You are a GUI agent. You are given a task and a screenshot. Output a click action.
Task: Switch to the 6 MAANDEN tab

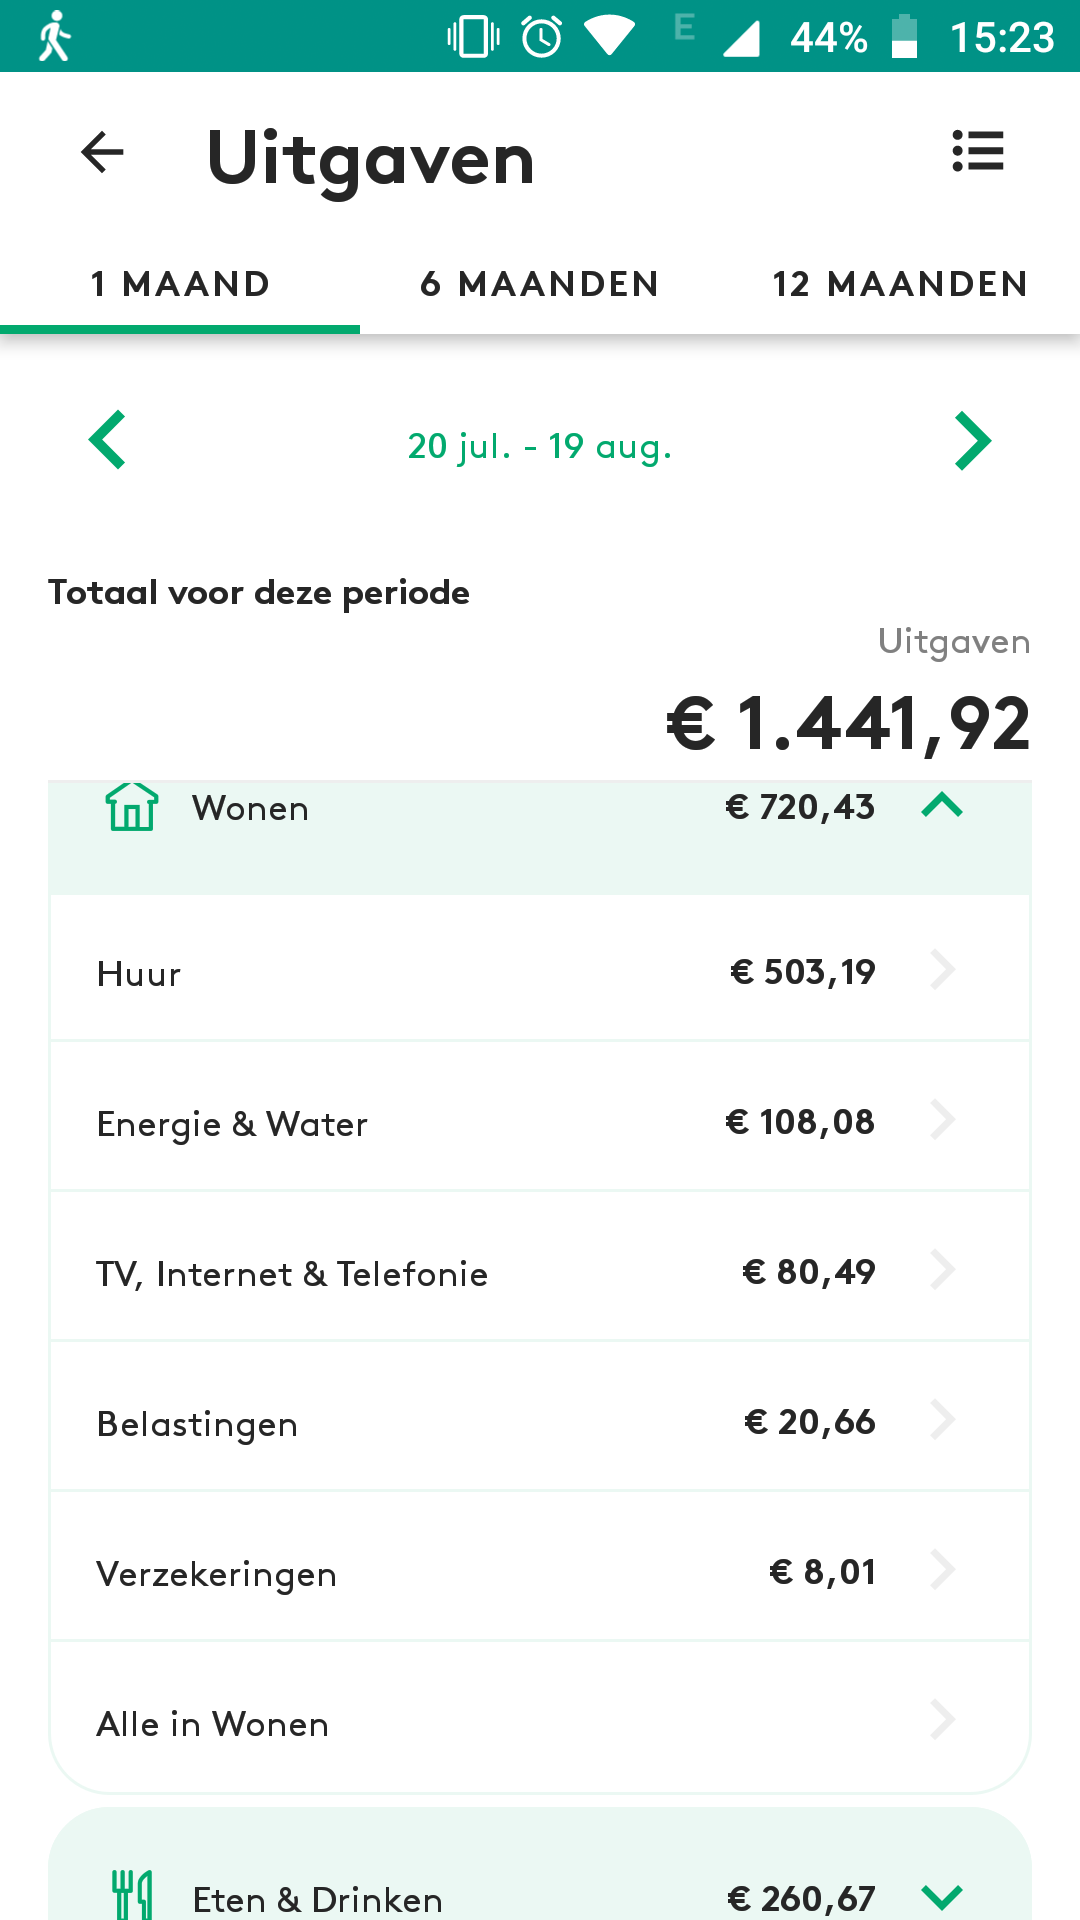(x=540, y=285)
